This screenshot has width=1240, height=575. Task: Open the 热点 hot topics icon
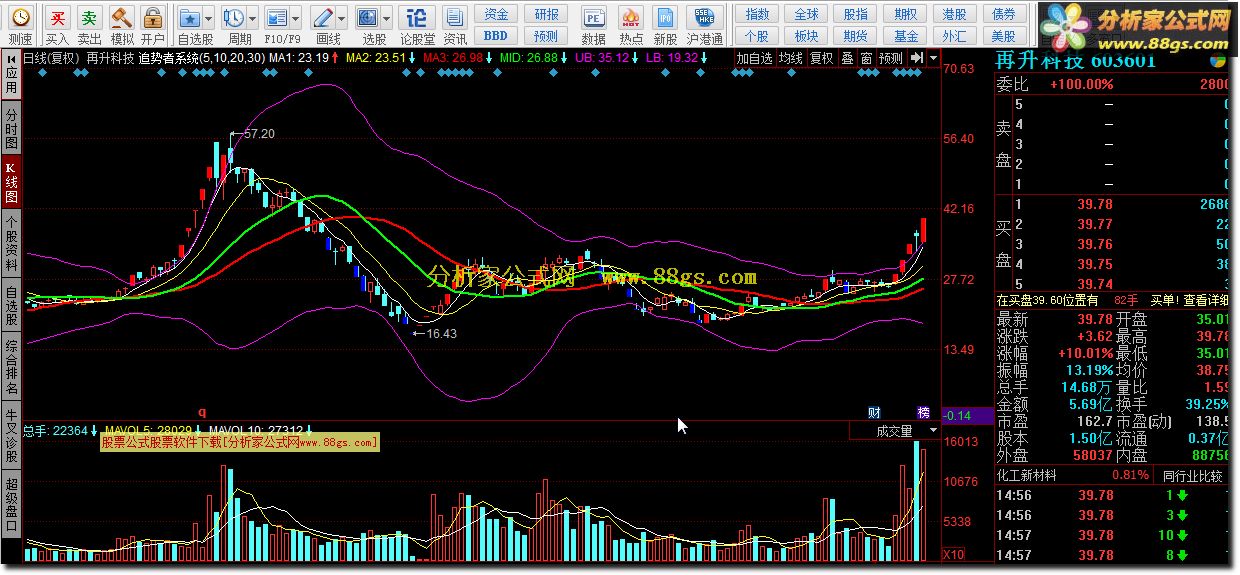tap(631, 18)
